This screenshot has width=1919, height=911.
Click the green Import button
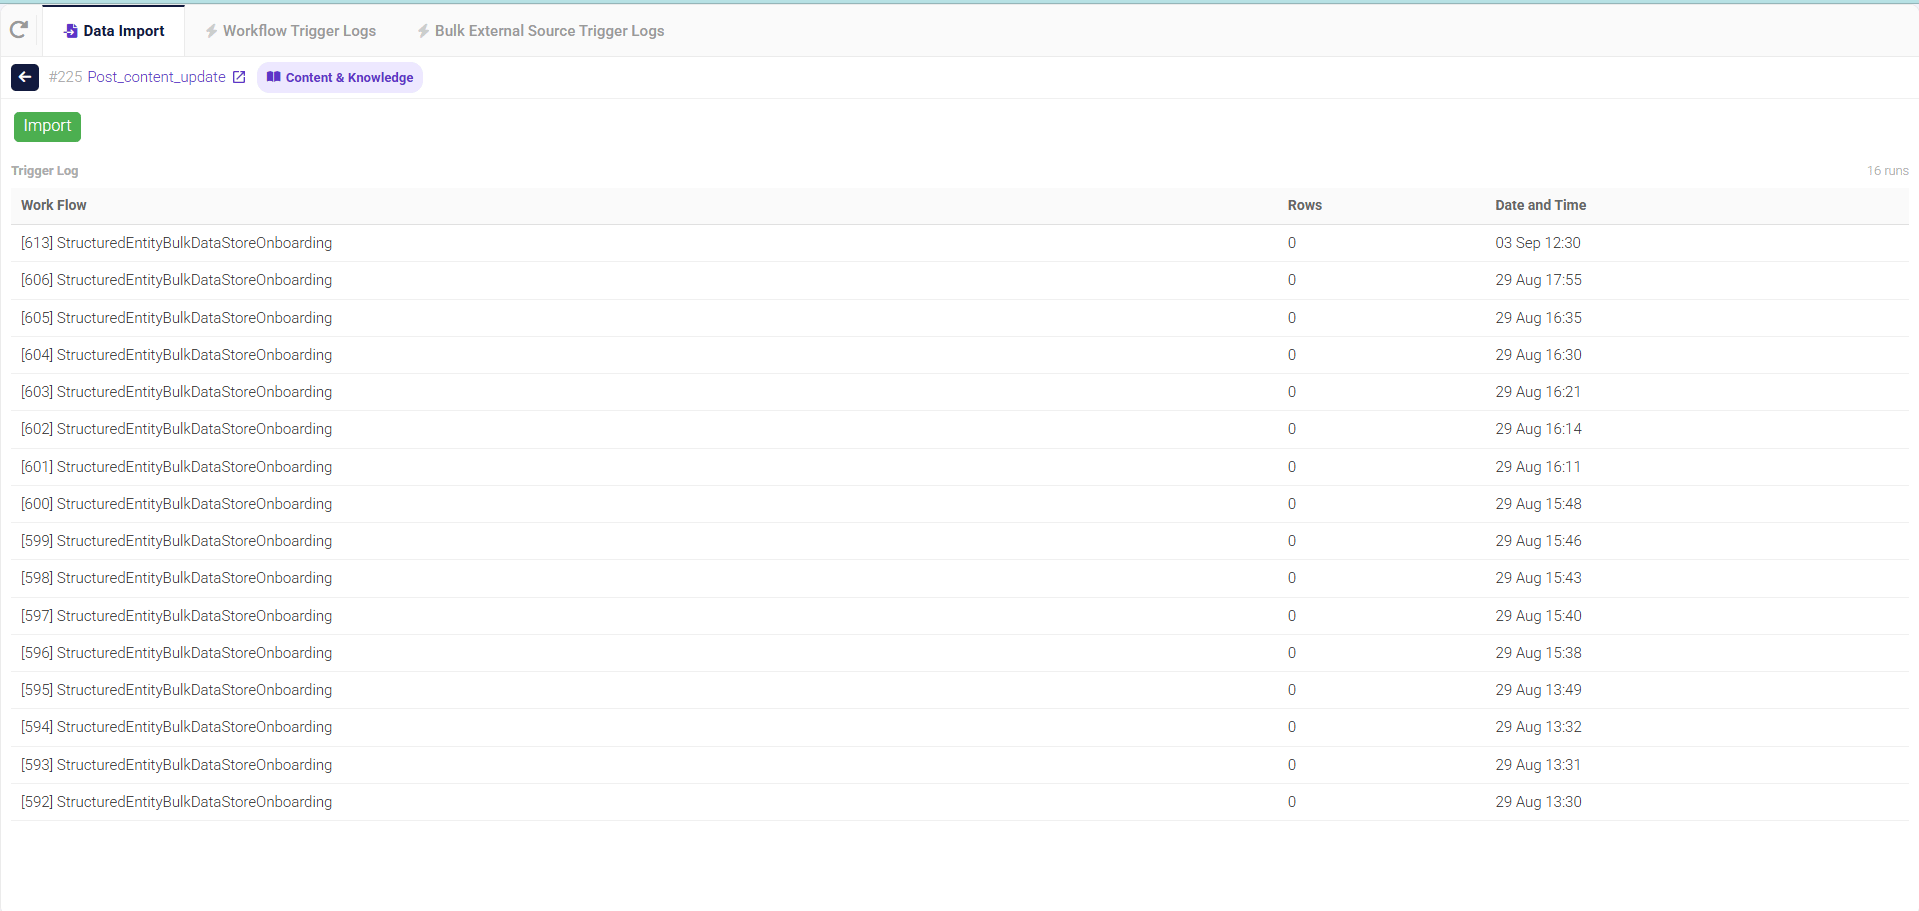(47, 126)
